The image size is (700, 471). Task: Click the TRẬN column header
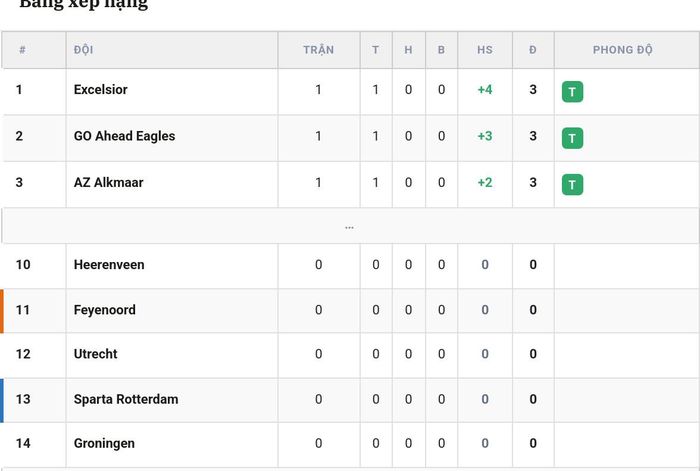[x=319, y=50]
